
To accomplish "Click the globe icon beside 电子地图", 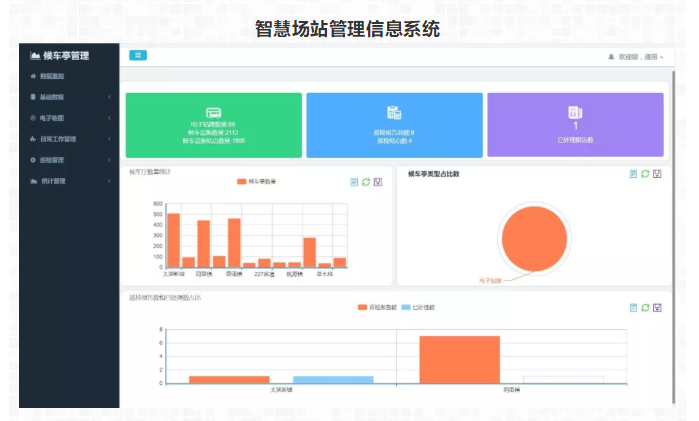I will coord(33,118).
